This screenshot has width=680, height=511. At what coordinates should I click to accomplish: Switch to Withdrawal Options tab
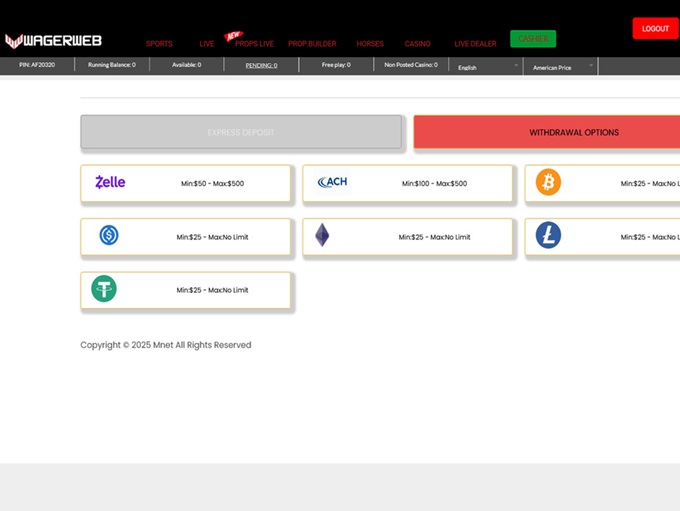[x=574, y=132]
